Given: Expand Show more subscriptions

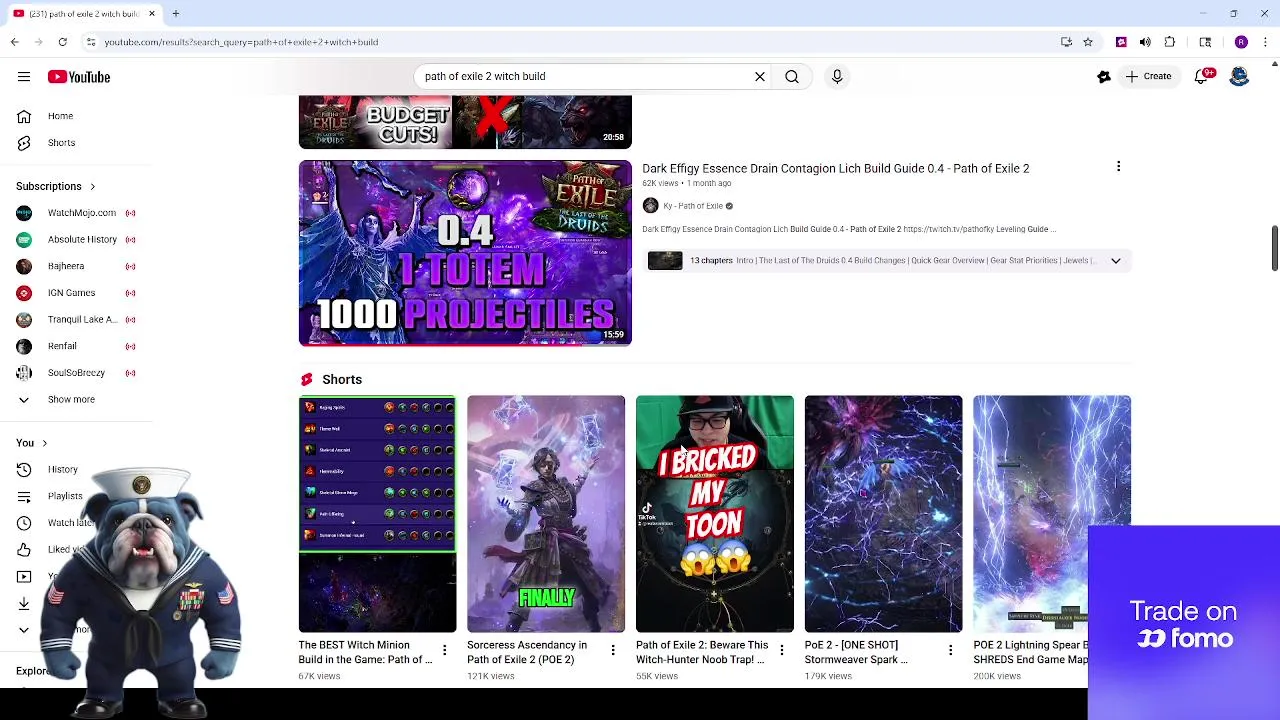Looking at the screenshot, I should (70, 400).
